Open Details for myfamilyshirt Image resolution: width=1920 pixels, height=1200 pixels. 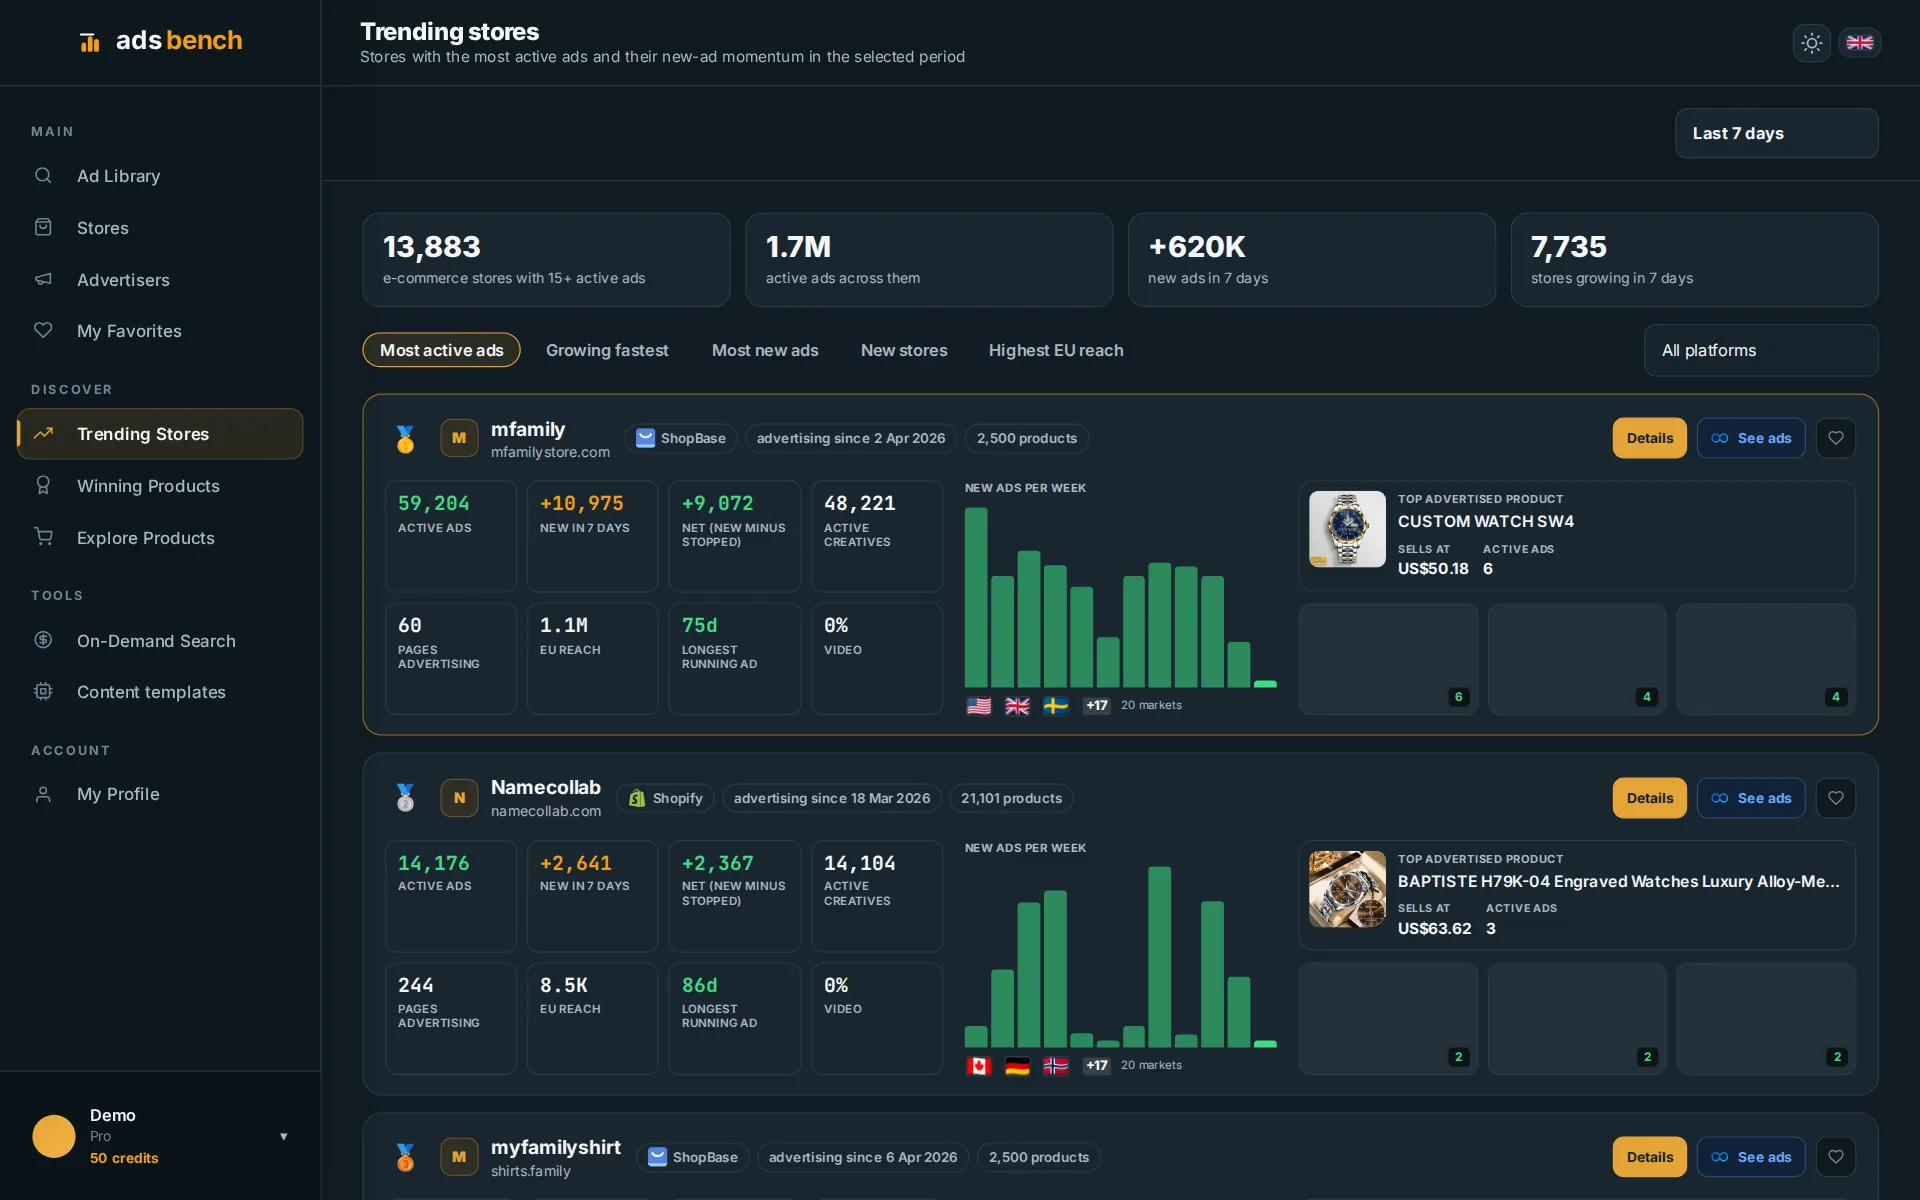click(x=1650, y=1157)
